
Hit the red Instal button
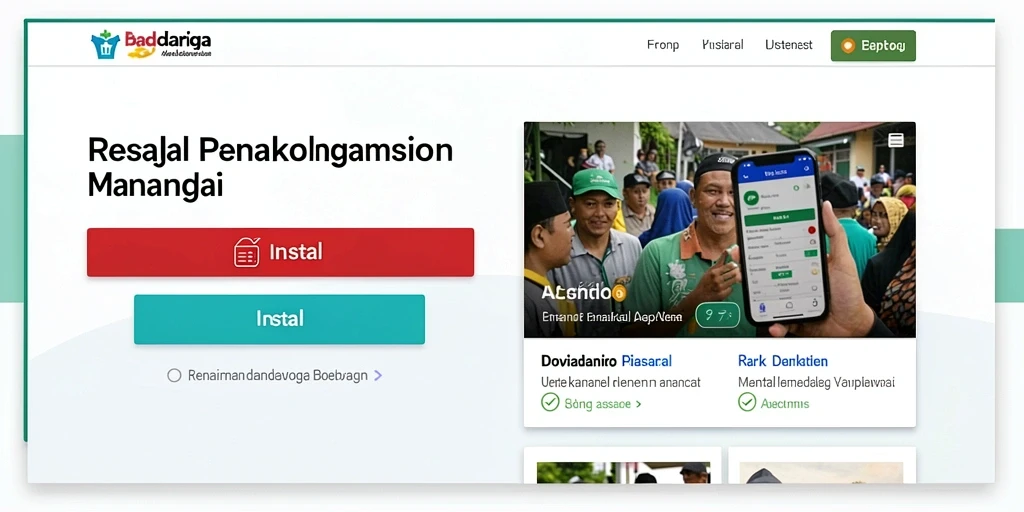(280, 252)
